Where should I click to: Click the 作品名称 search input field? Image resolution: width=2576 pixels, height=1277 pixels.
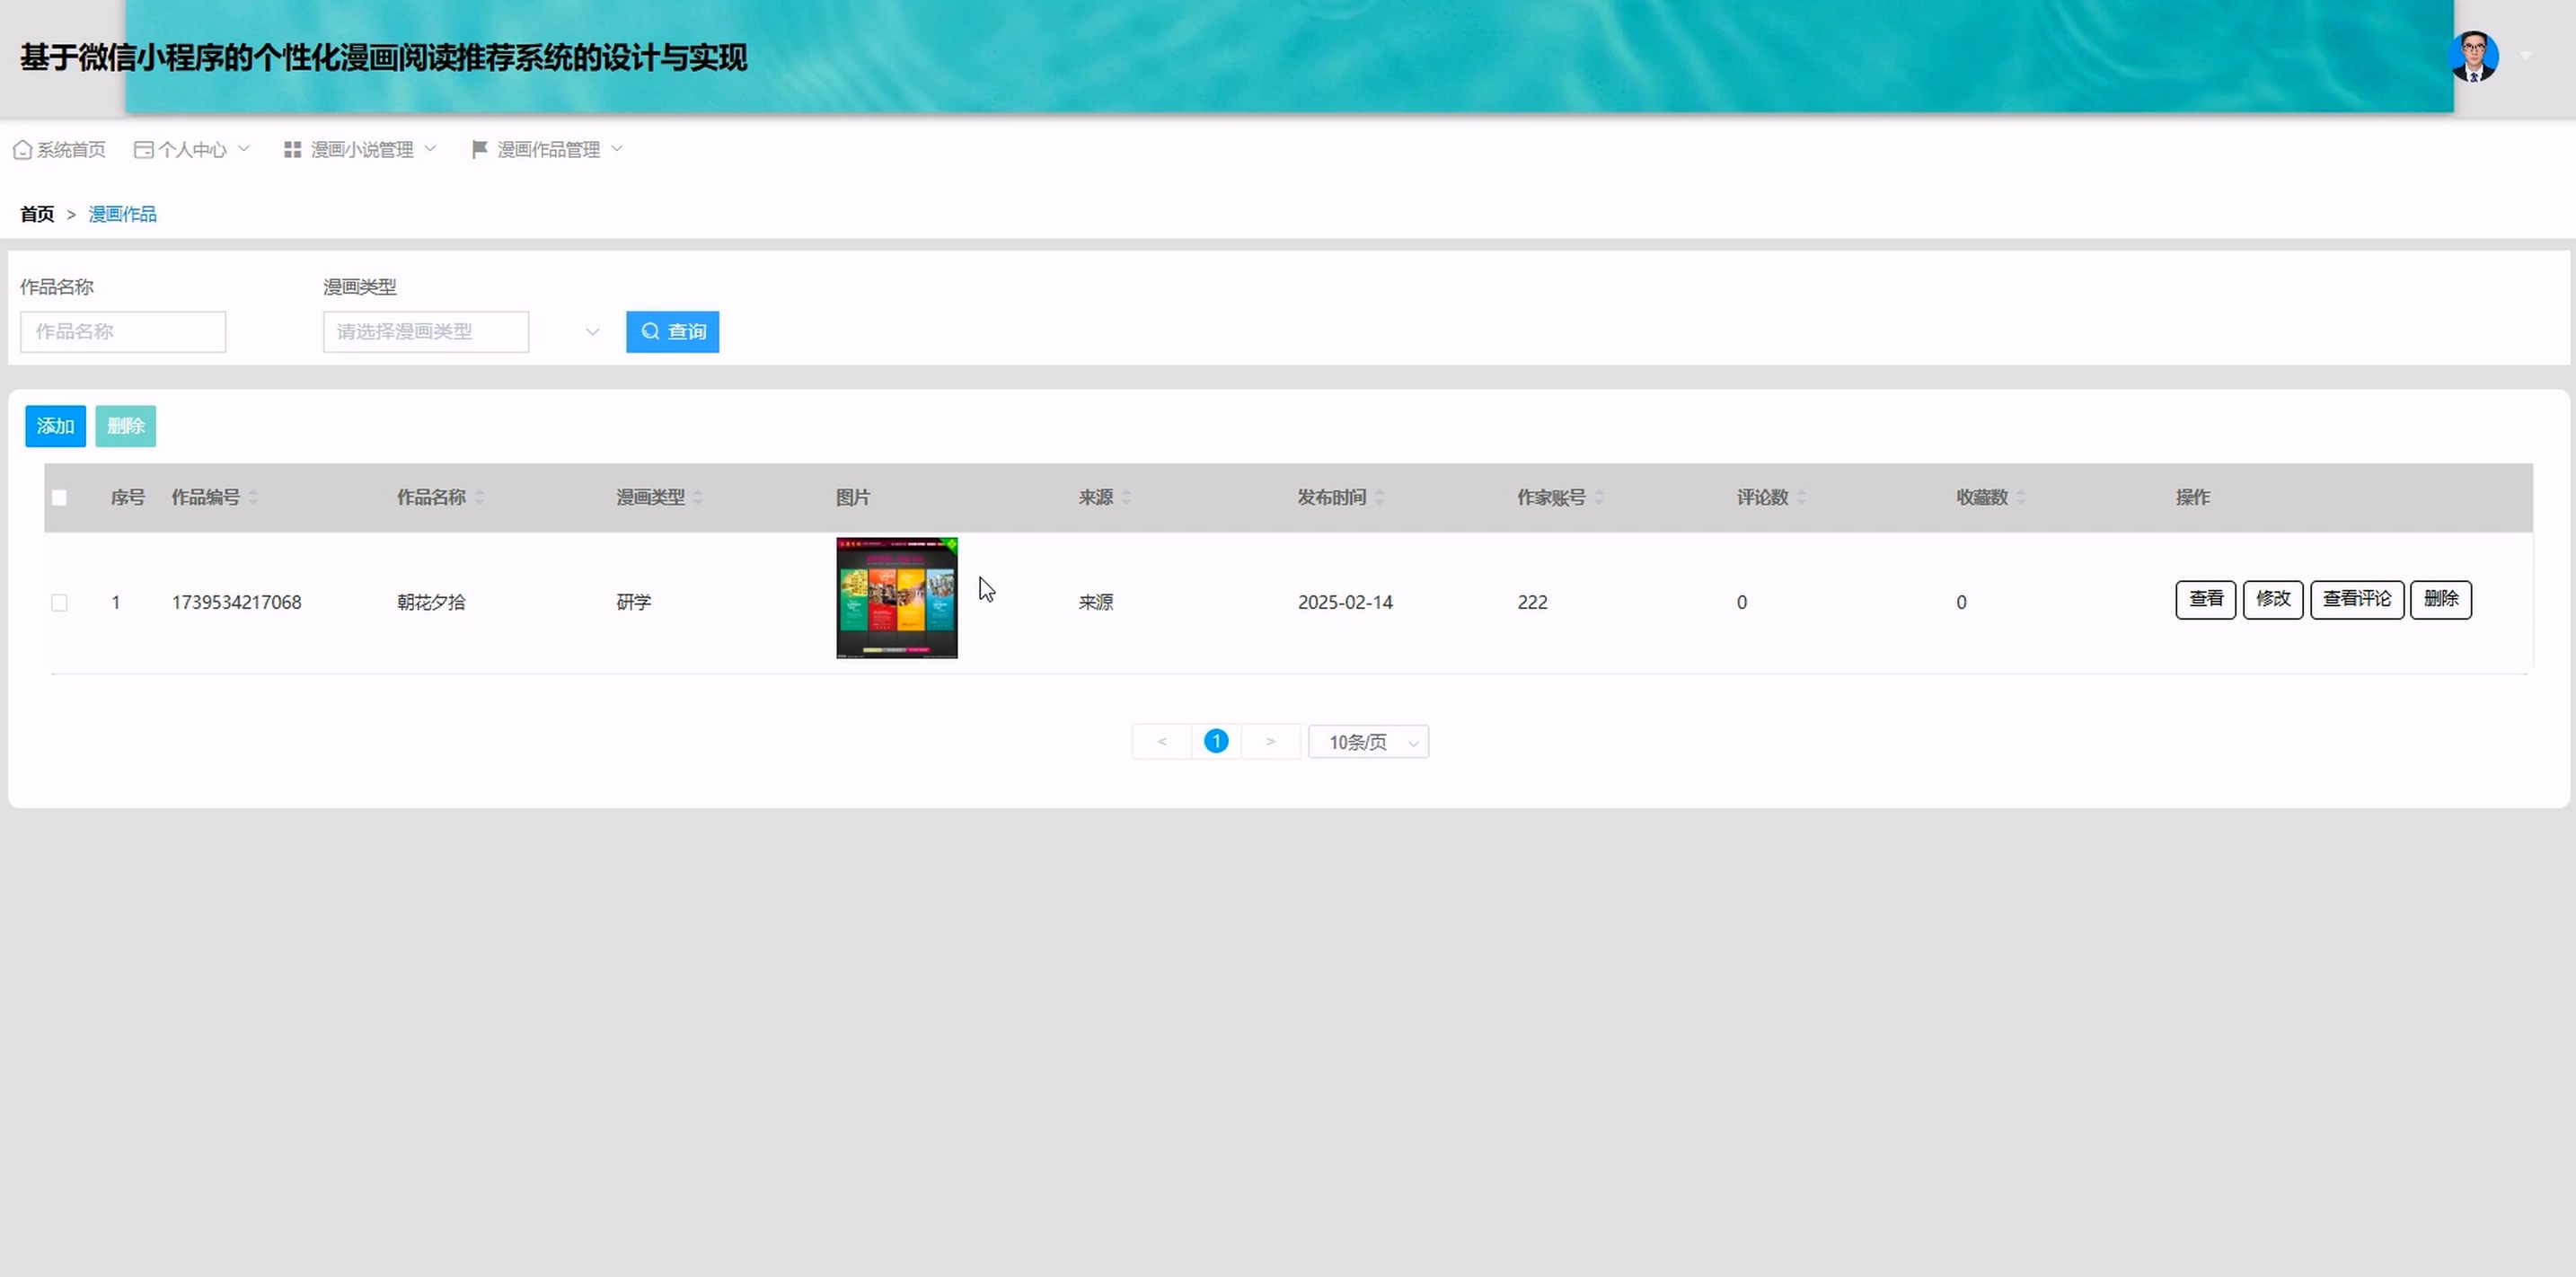(x=123, y=332)
